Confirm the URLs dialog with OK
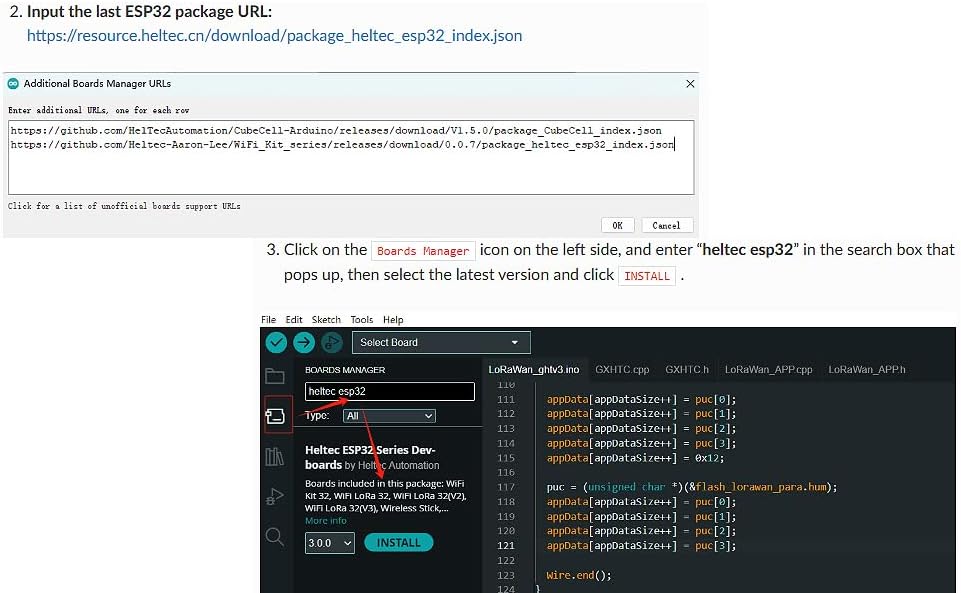 (617, 225)
